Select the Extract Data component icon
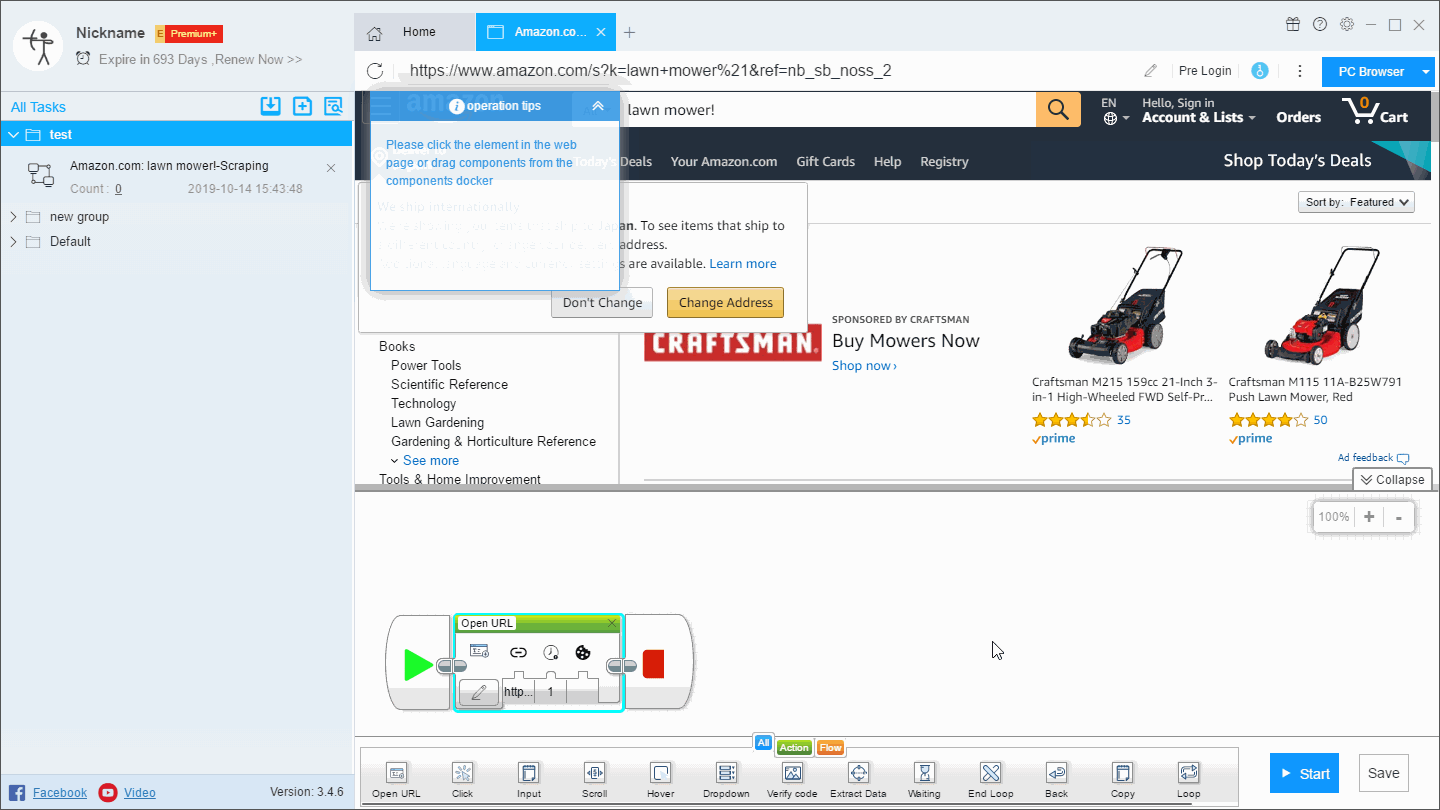Screen dimensions: 1440x810 pyautogui.click(x=857, y=773)
